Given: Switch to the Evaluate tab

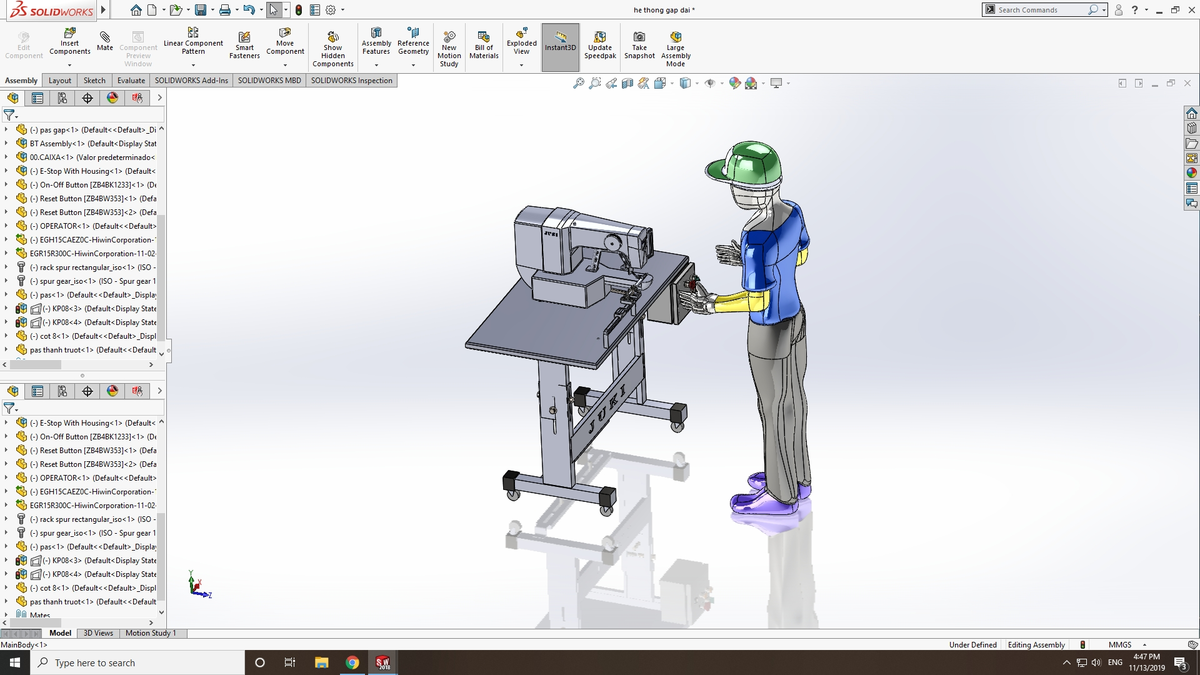Looking at the screenshot, I should coord(131,80).
